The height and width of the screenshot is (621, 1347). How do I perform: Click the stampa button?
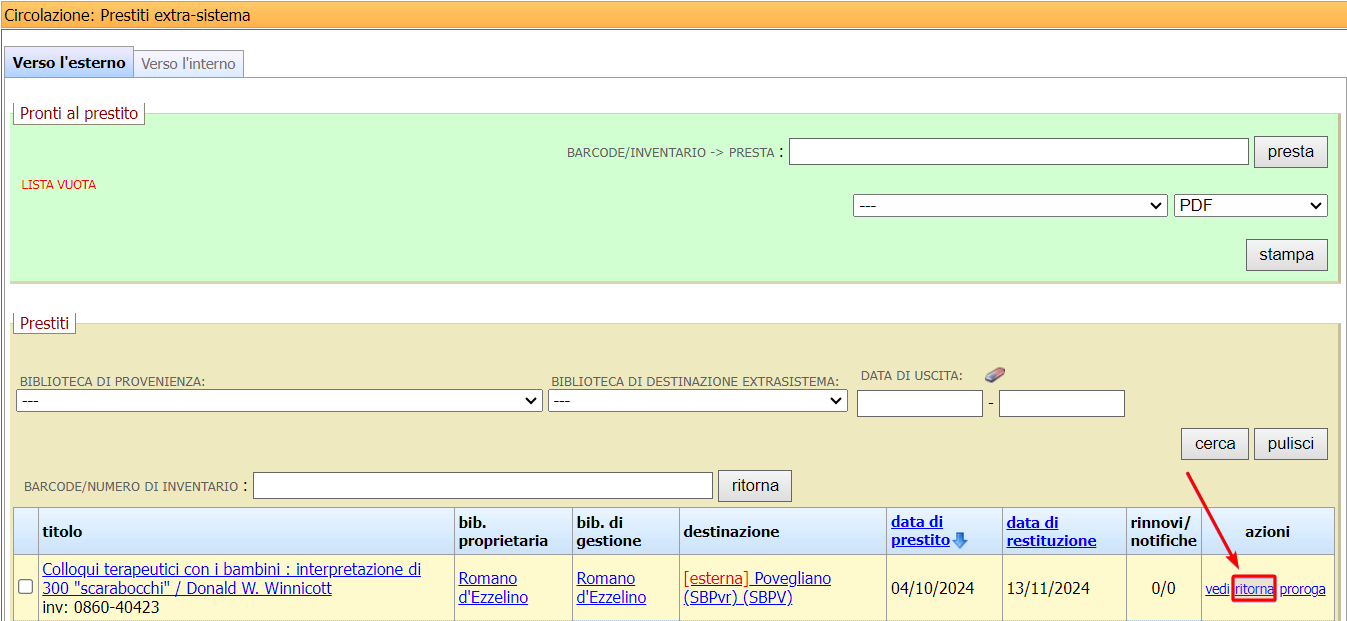1286,255
